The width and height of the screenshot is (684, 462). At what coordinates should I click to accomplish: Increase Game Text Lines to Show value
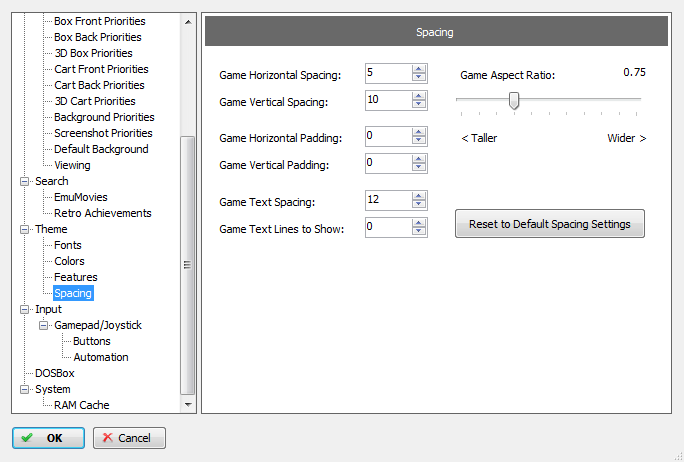click(419, 223)
